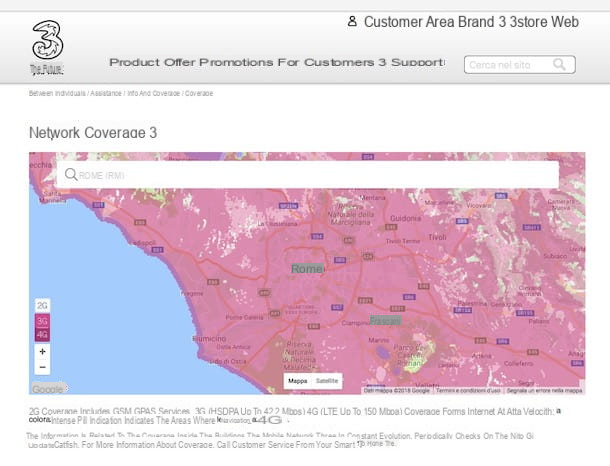Open the For Customers 3 menu
Viewport: 610px width, 466px height.
click(331, 62)
